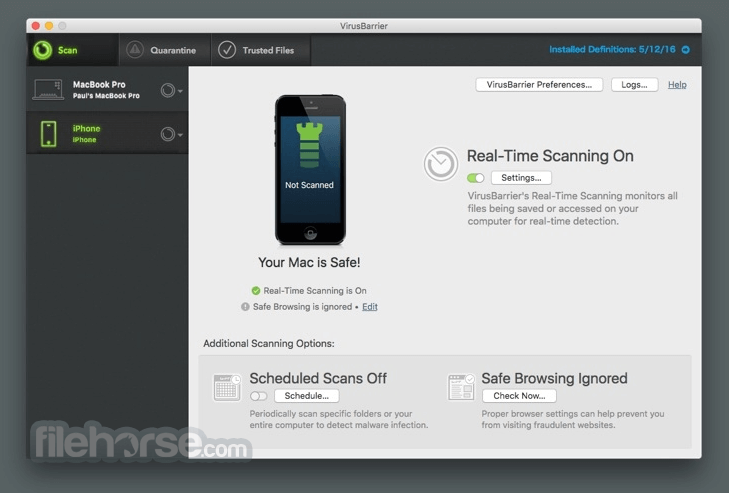Viewport: 729px width, 493px height.
Task: Click the Check Now button
Action: [x=519, y=396]
